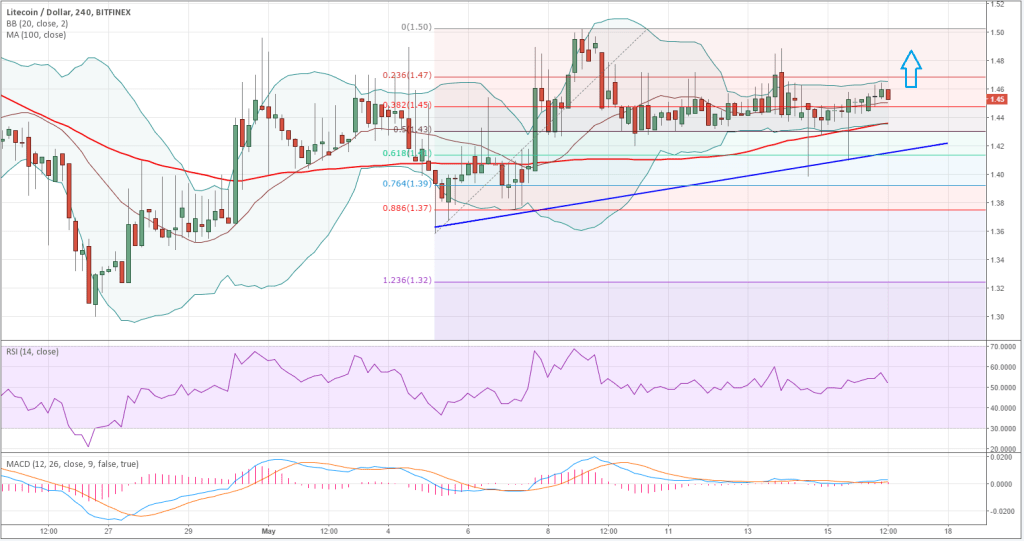The height and width of the screenshot is (541, 1024).
Task: Select the blue ascending trend line
Action: 691,185
